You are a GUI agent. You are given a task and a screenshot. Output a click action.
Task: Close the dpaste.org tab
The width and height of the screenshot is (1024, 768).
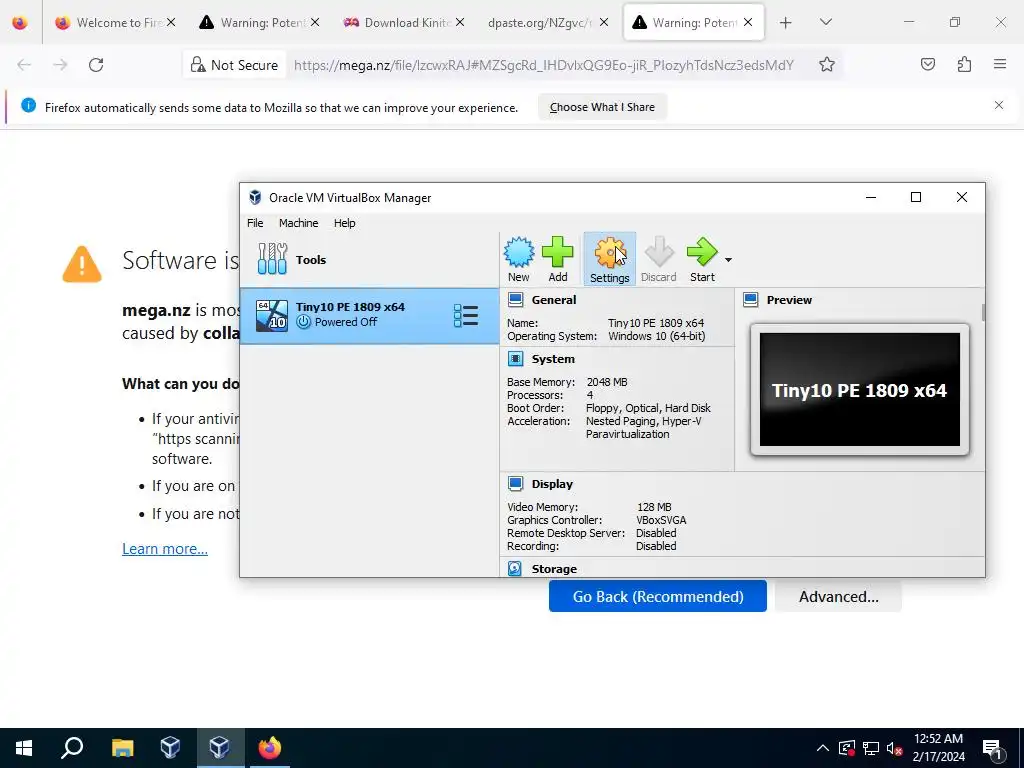(x=604, y=22)
